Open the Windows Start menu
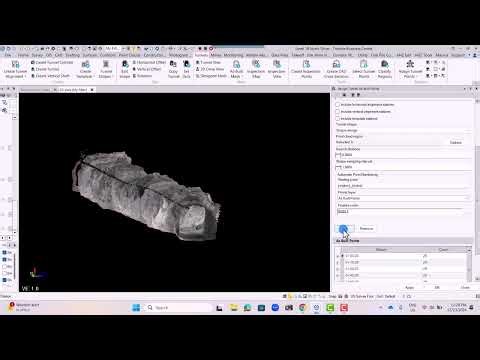Image resolution: width=480 pixels, height=360 pixels. 136,308
